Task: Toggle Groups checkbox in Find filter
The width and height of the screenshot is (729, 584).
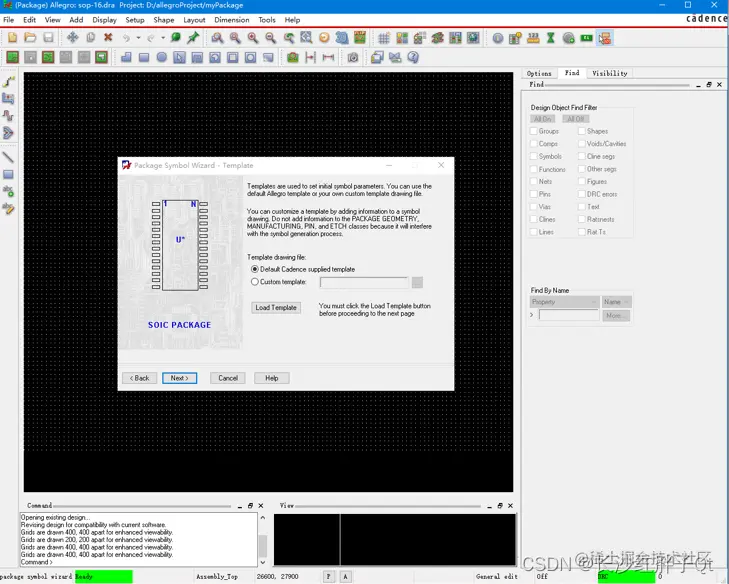Action: (x=534, y=131)
